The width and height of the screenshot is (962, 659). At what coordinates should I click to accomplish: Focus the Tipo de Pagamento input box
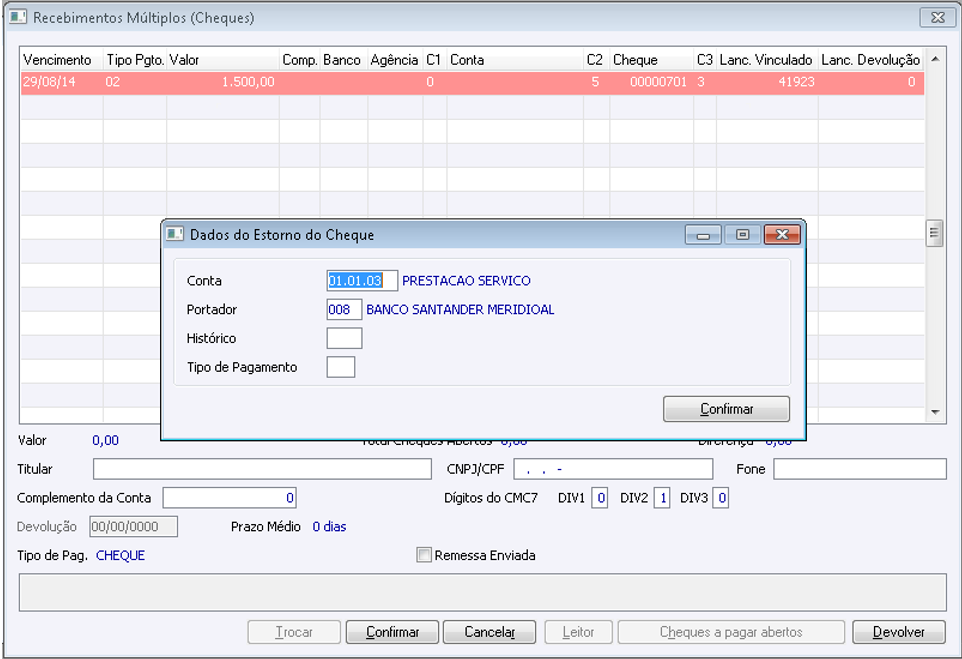click(341, 368)
